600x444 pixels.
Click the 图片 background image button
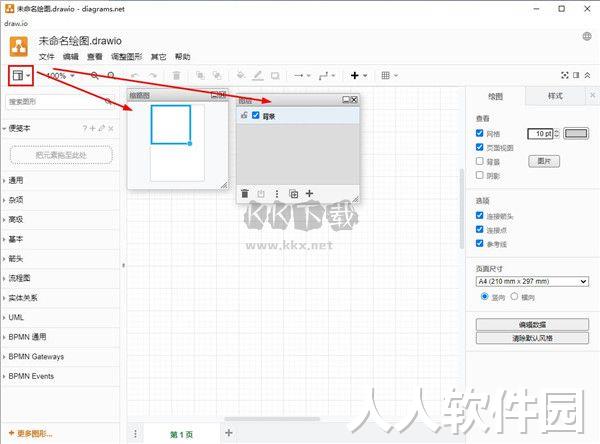coord(544,161)
